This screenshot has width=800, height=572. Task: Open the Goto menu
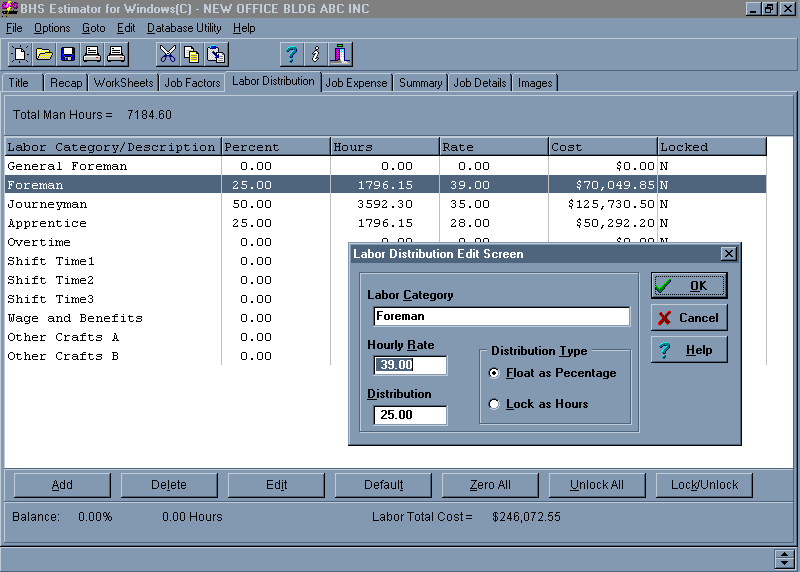[94, 28]
